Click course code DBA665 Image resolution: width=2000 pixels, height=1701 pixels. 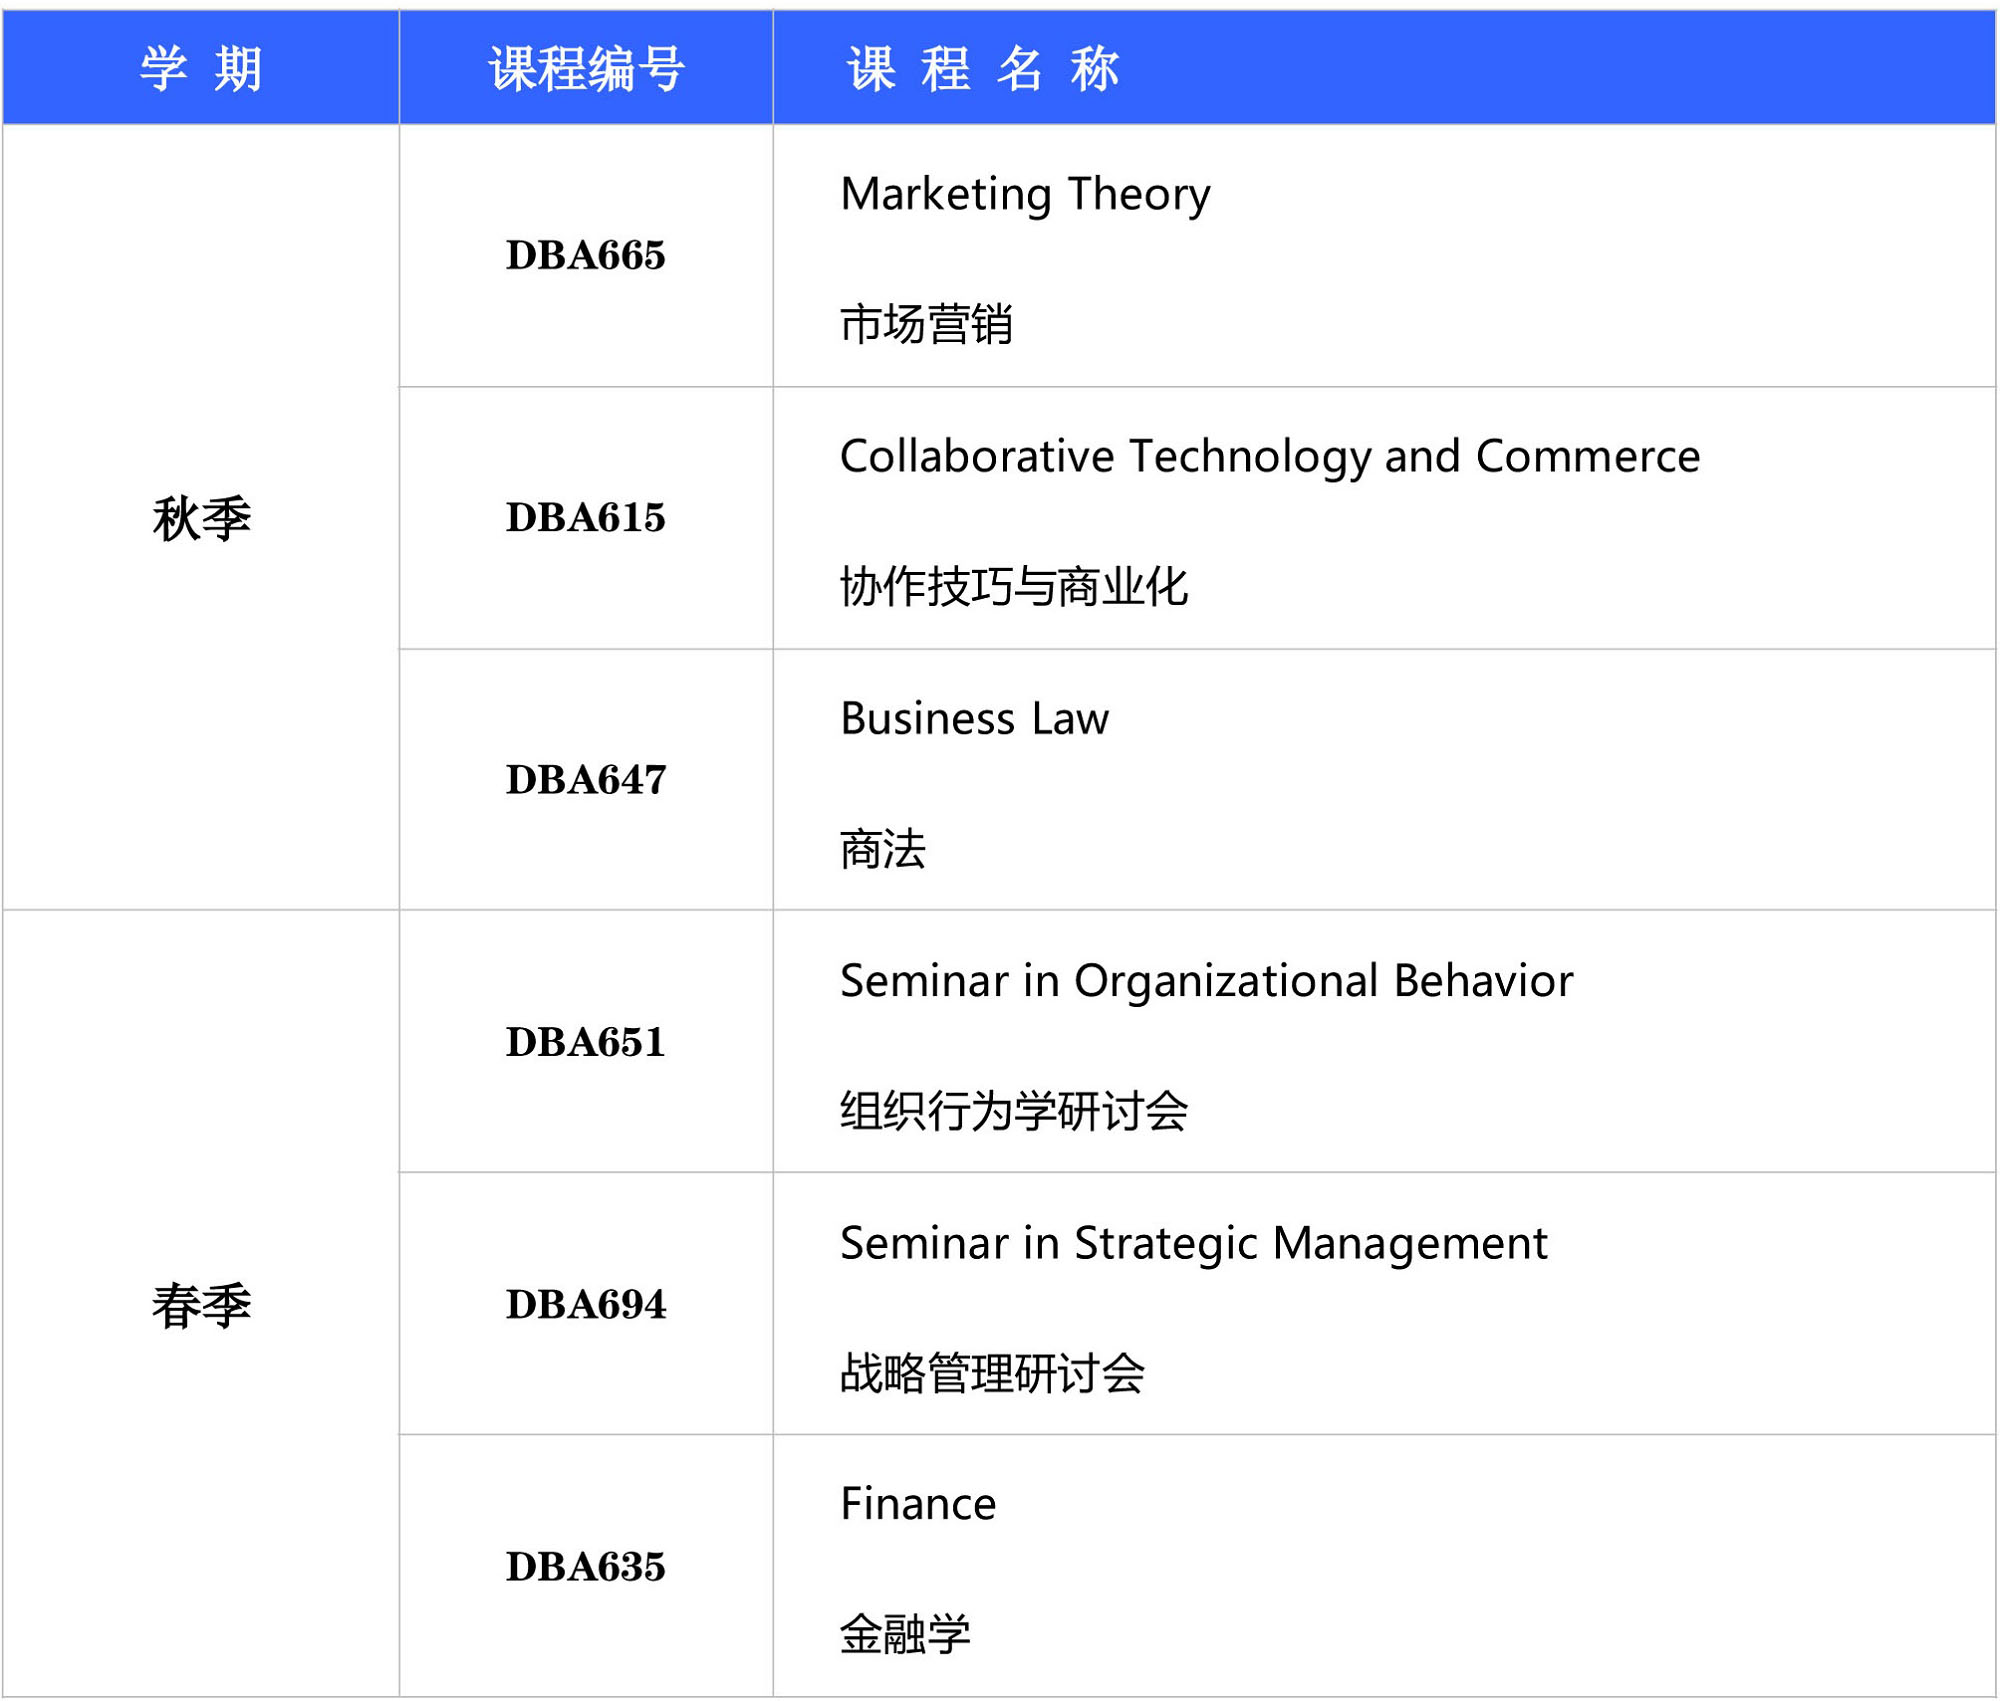(x=586, y=255)
